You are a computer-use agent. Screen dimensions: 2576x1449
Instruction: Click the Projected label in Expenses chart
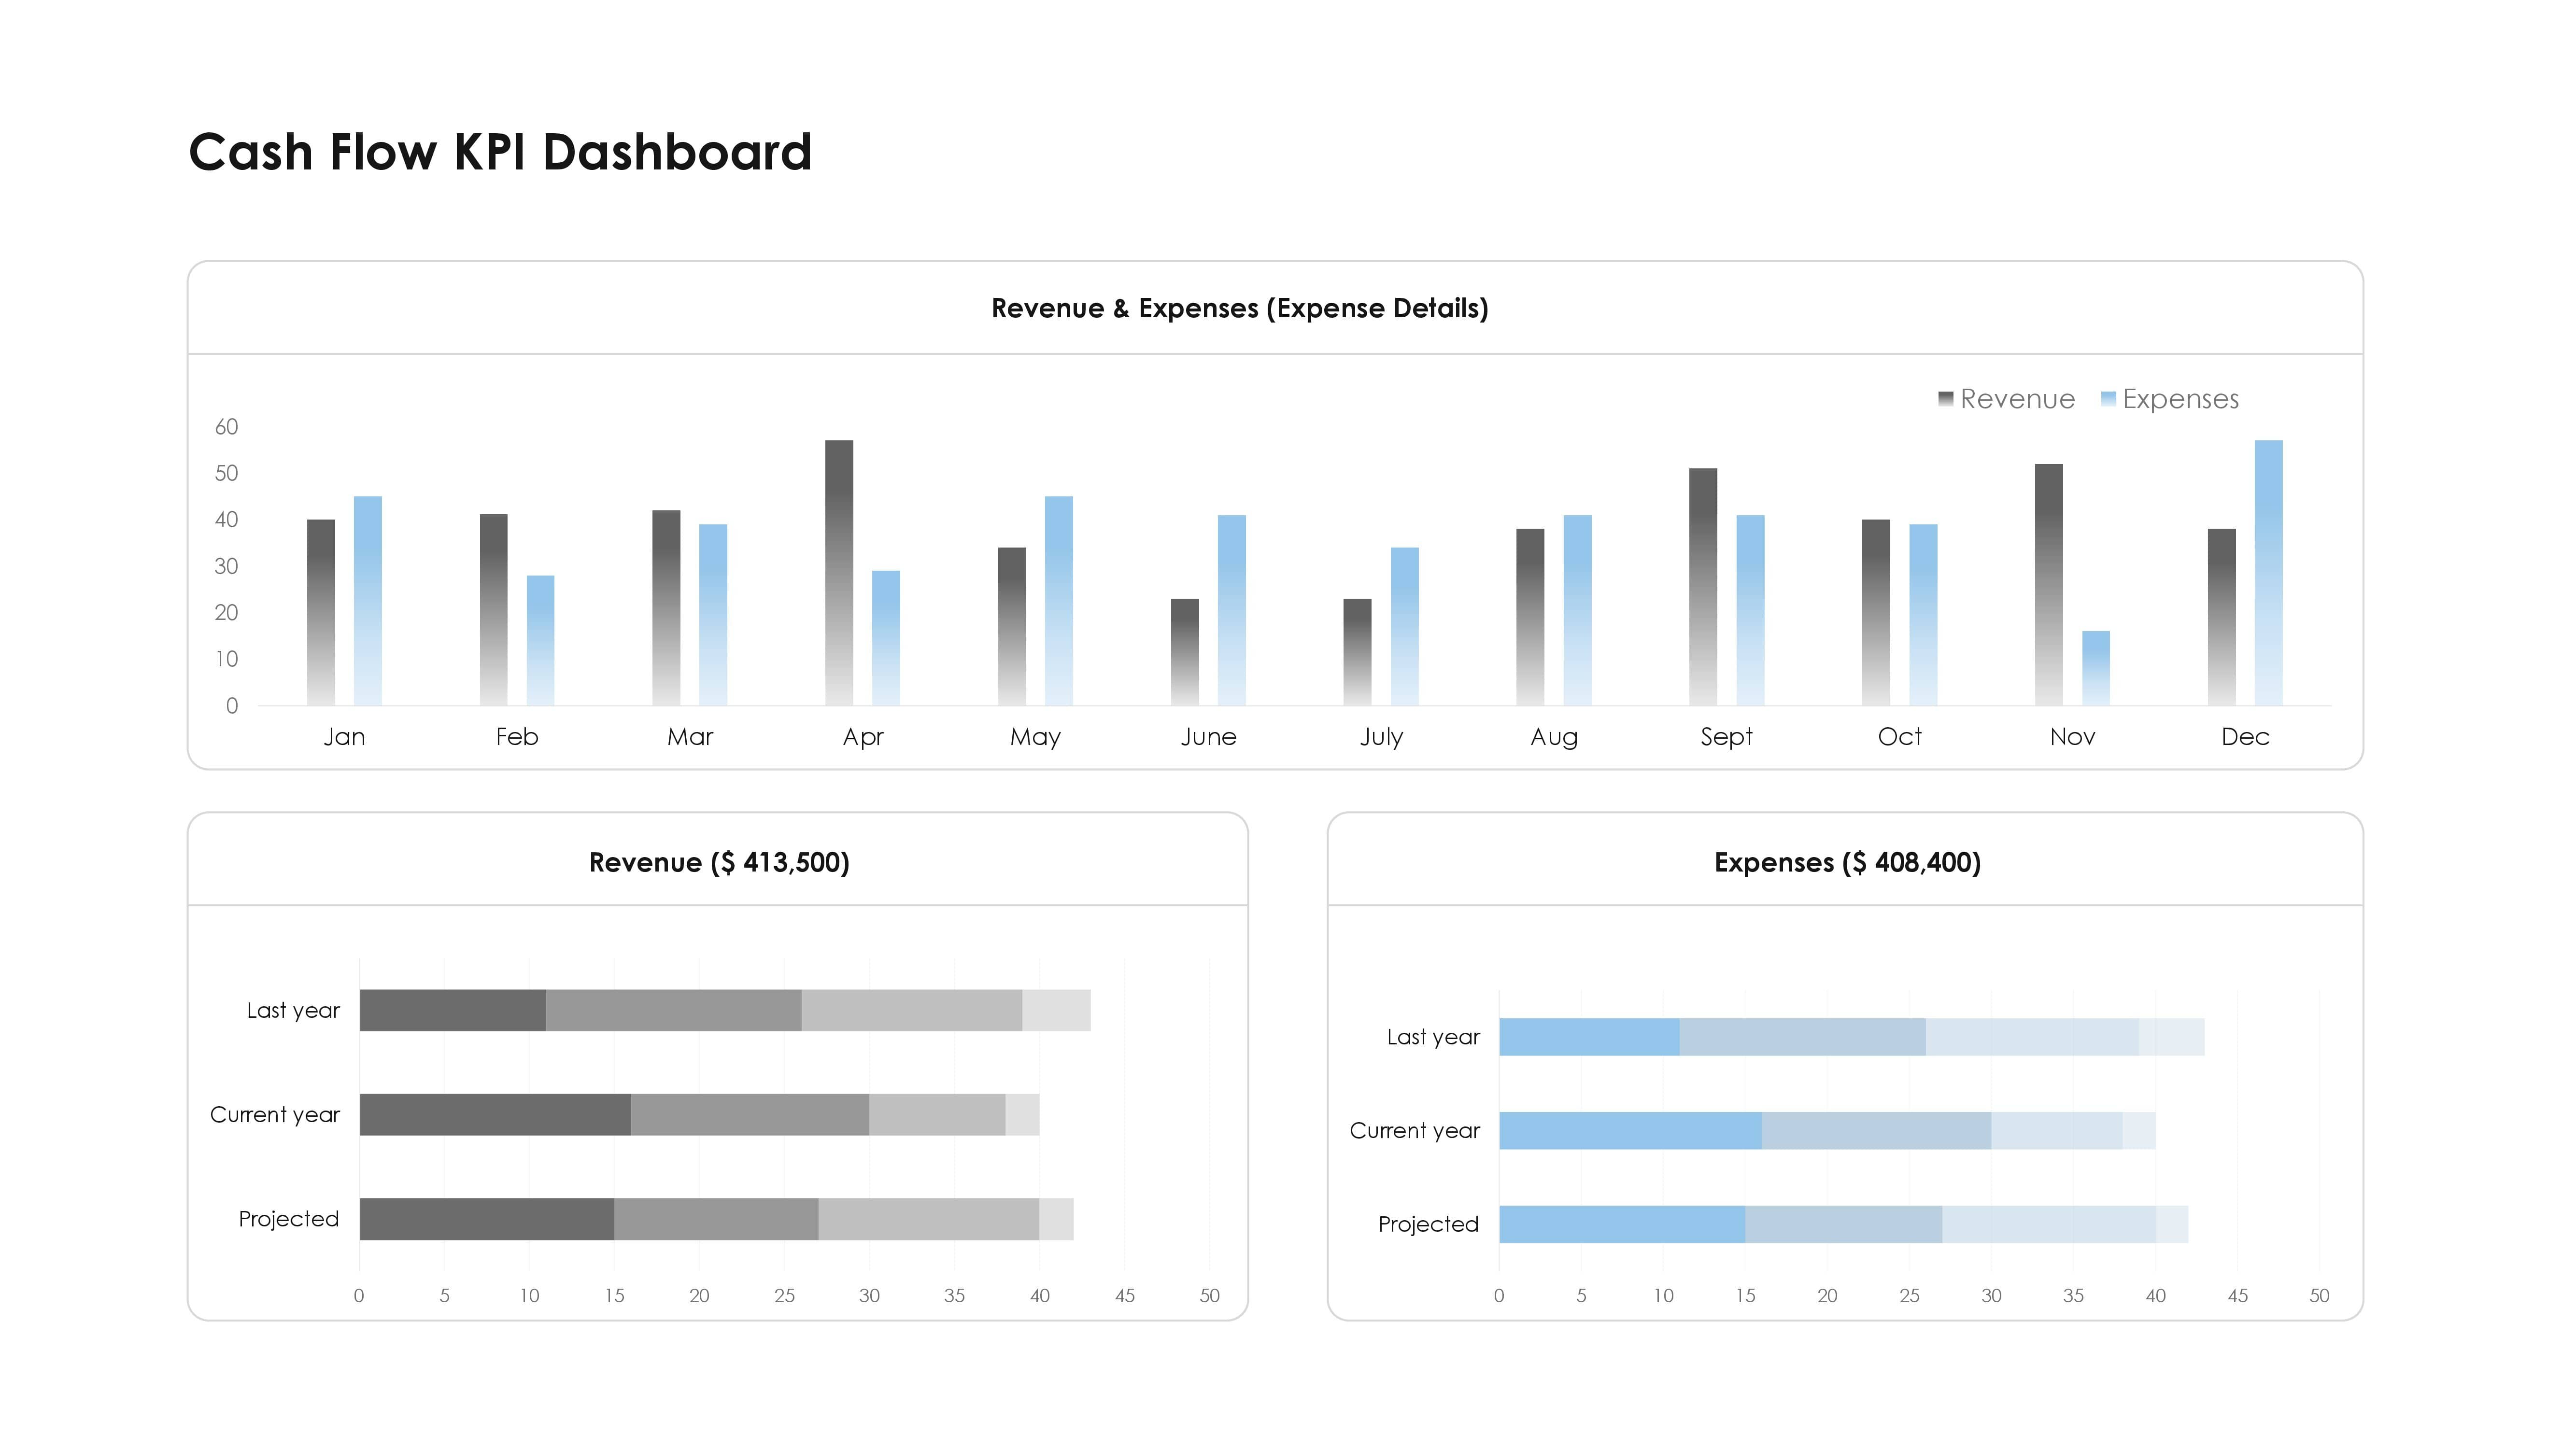pyautogui.click(x=1428, y=1224)
